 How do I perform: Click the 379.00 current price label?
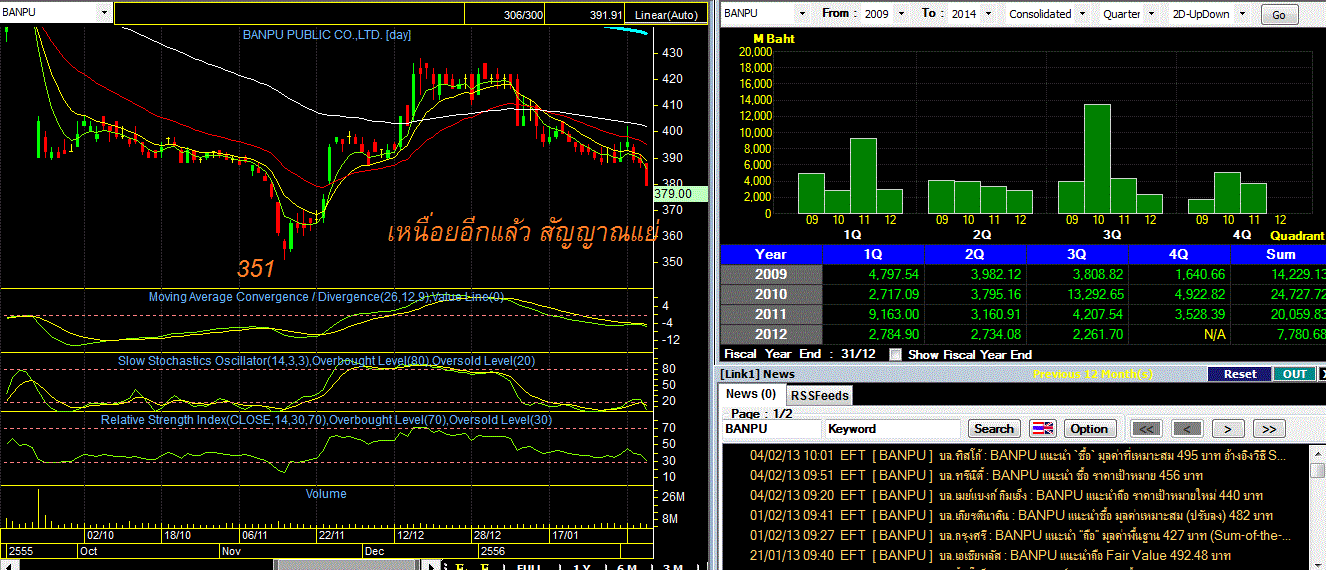pos(680,193)
